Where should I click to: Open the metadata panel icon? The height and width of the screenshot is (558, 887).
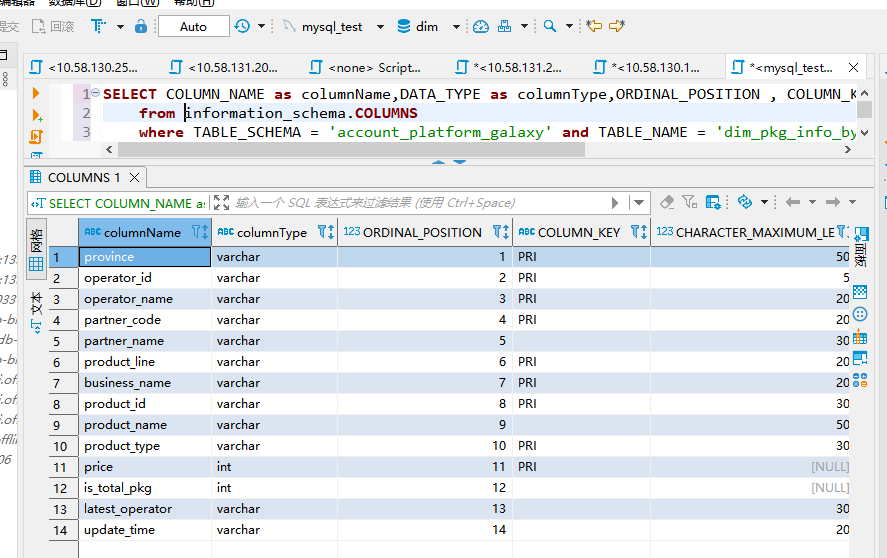[860, 358]
